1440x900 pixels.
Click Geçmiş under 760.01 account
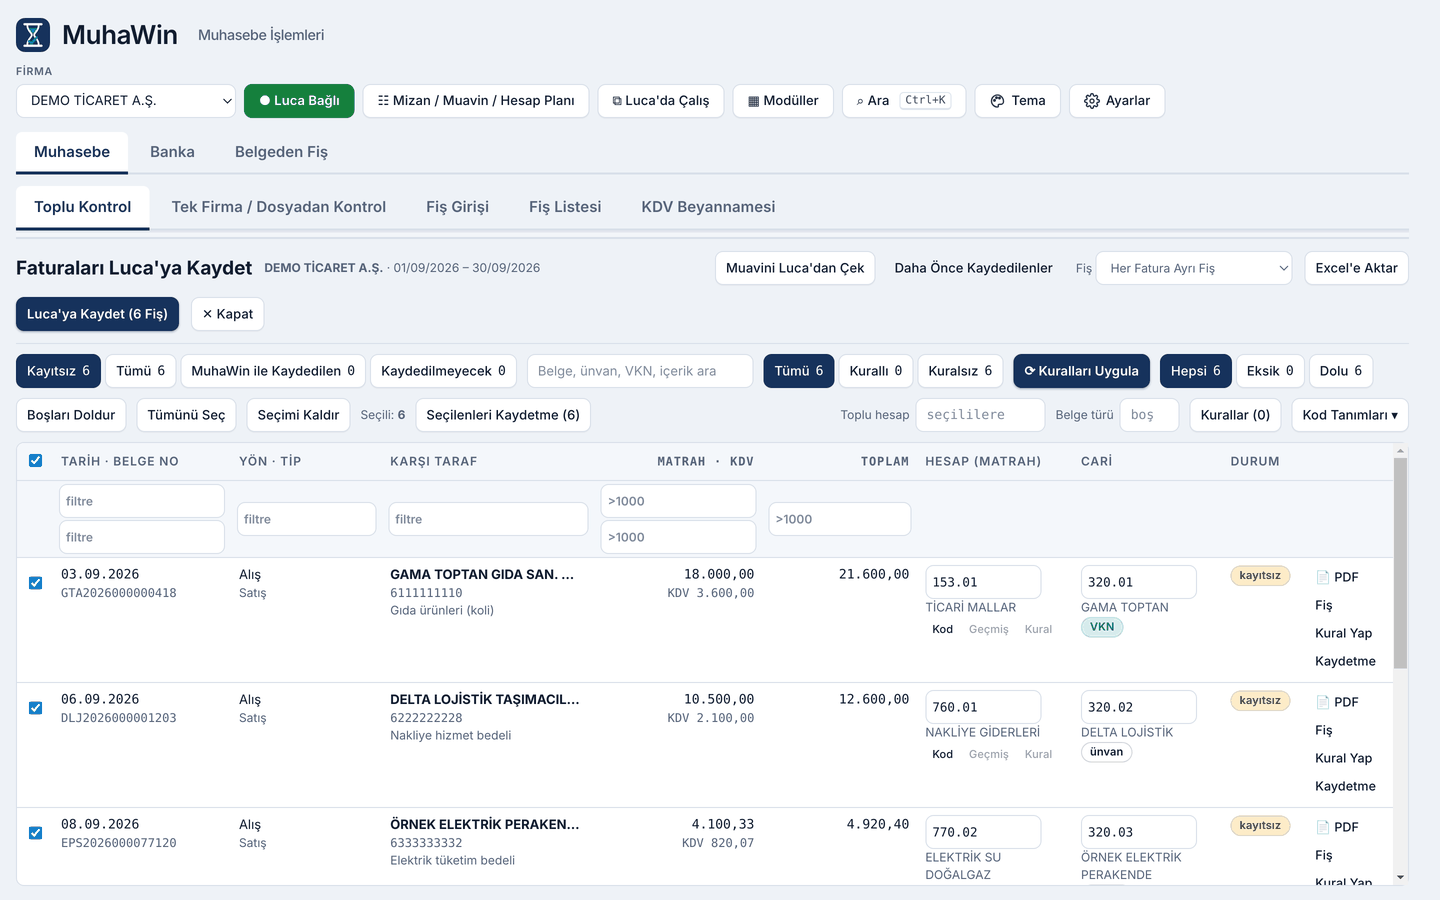988,754
